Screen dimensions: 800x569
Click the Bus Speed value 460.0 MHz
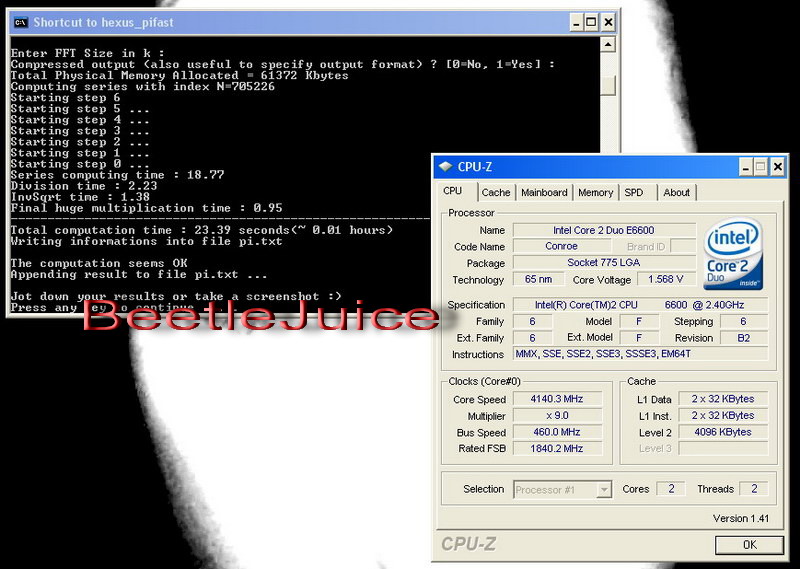[557, 432]
